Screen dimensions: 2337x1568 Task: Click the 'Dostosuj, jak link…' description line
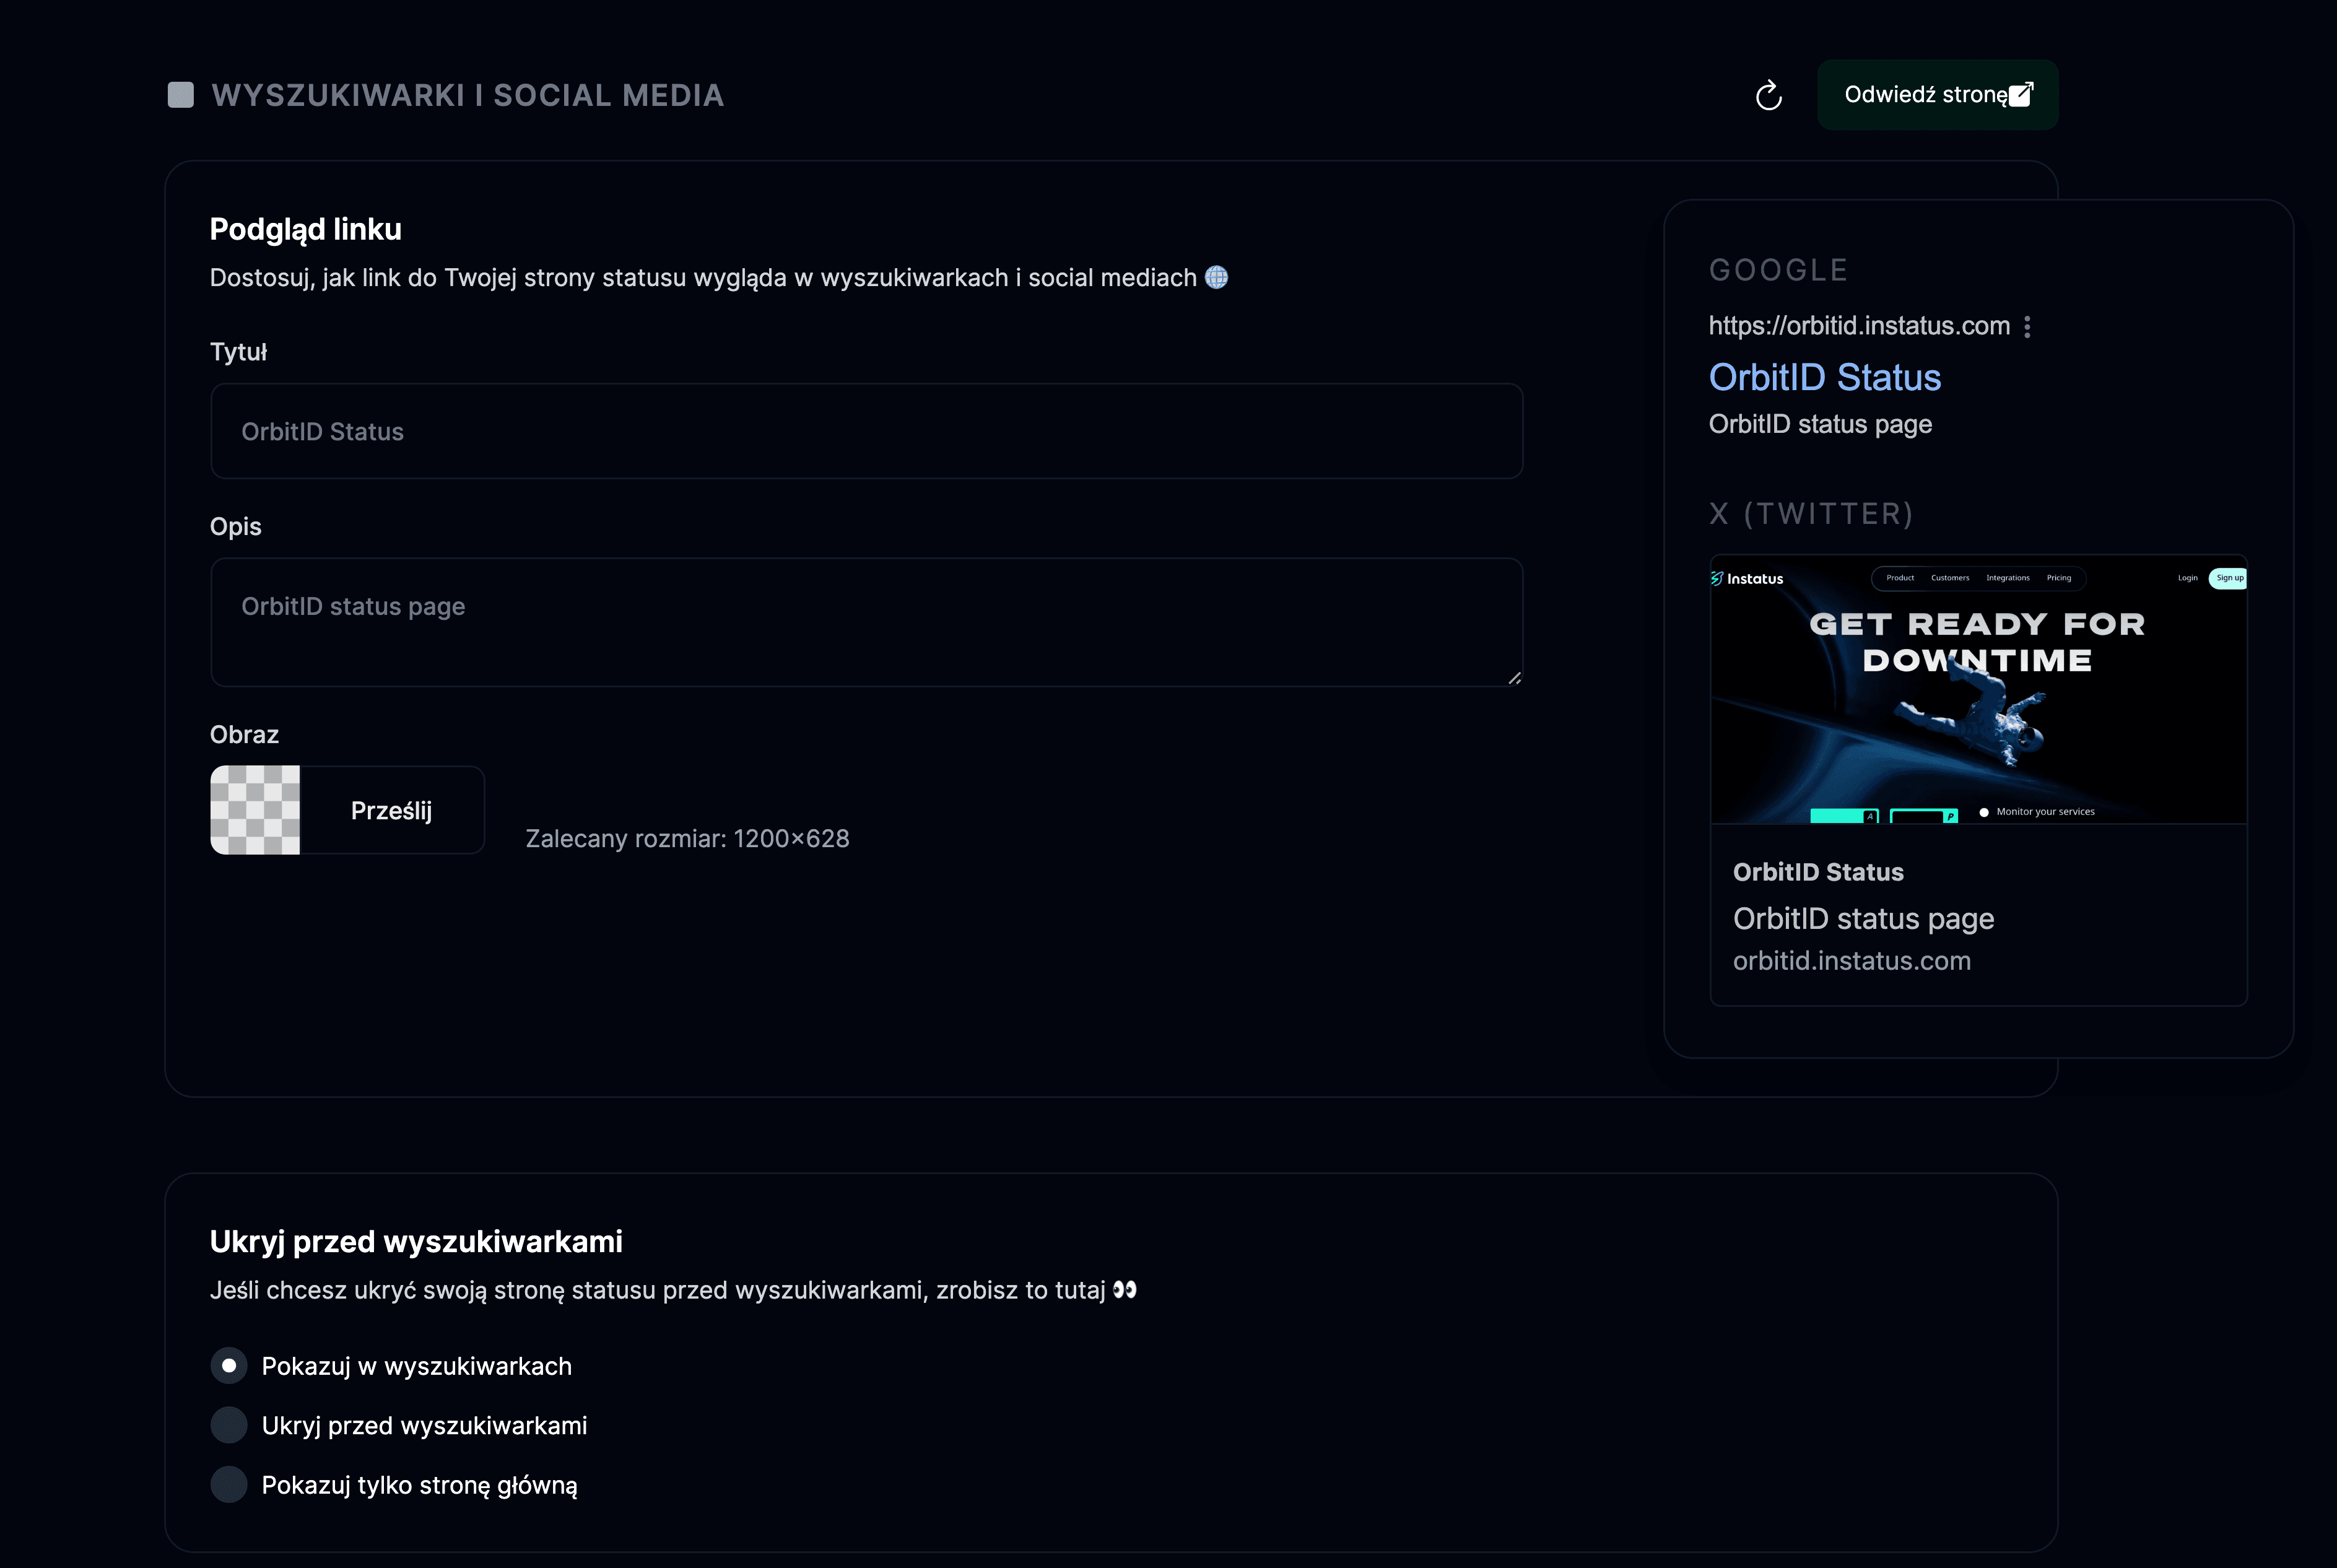pos(719,278)
